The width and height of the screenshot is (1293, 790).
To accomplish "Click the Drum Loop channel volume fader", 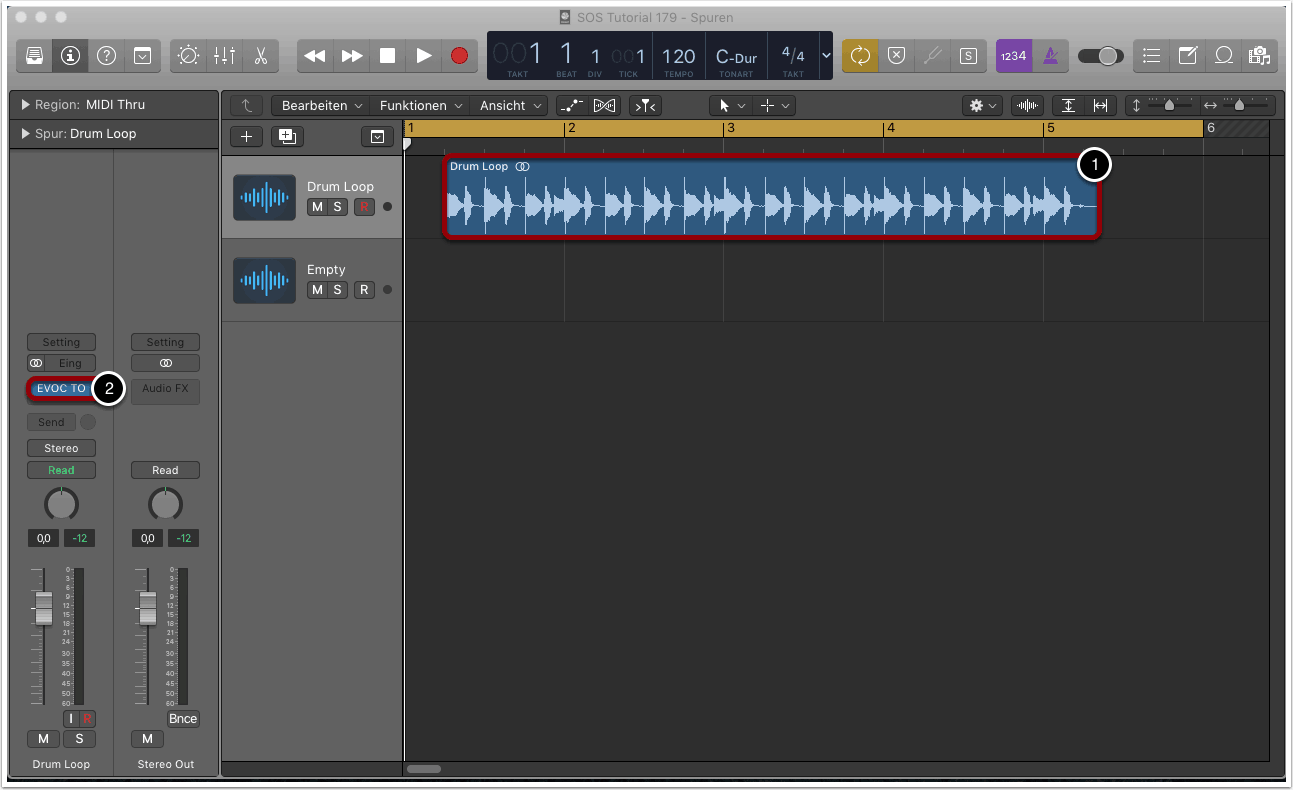I will click(x=43, y=608).
